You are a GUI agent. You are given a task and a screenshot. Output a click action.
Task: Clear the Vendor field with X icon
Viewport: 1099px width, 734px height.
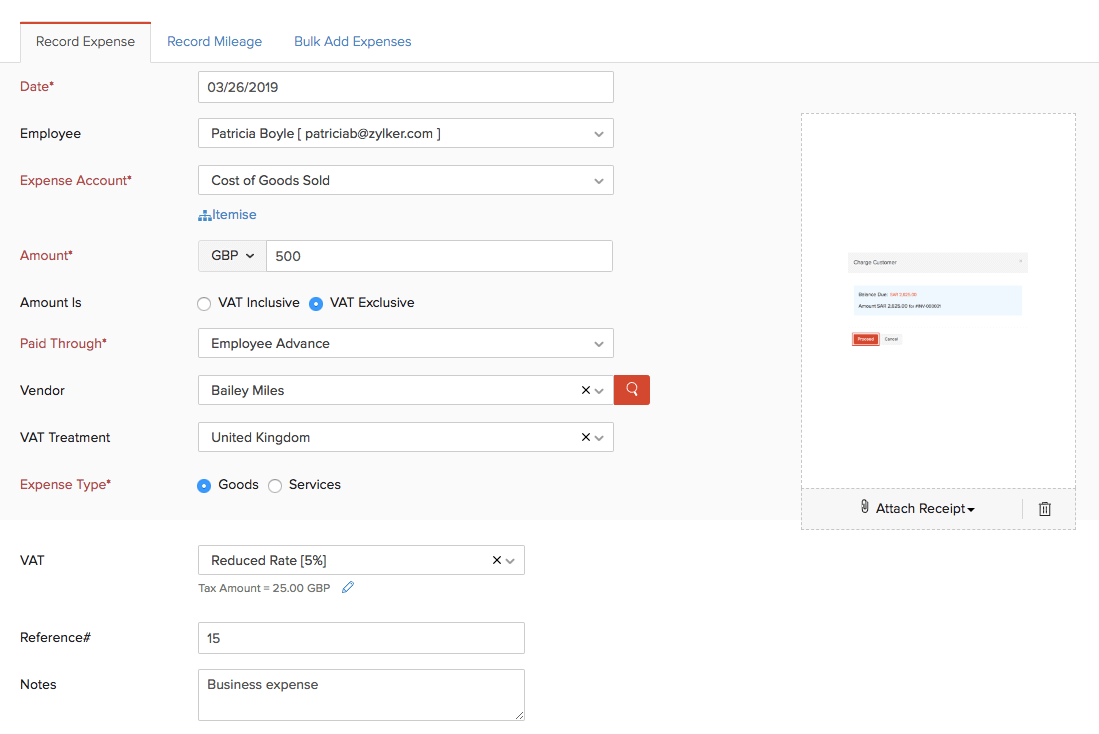coord(586,390)
